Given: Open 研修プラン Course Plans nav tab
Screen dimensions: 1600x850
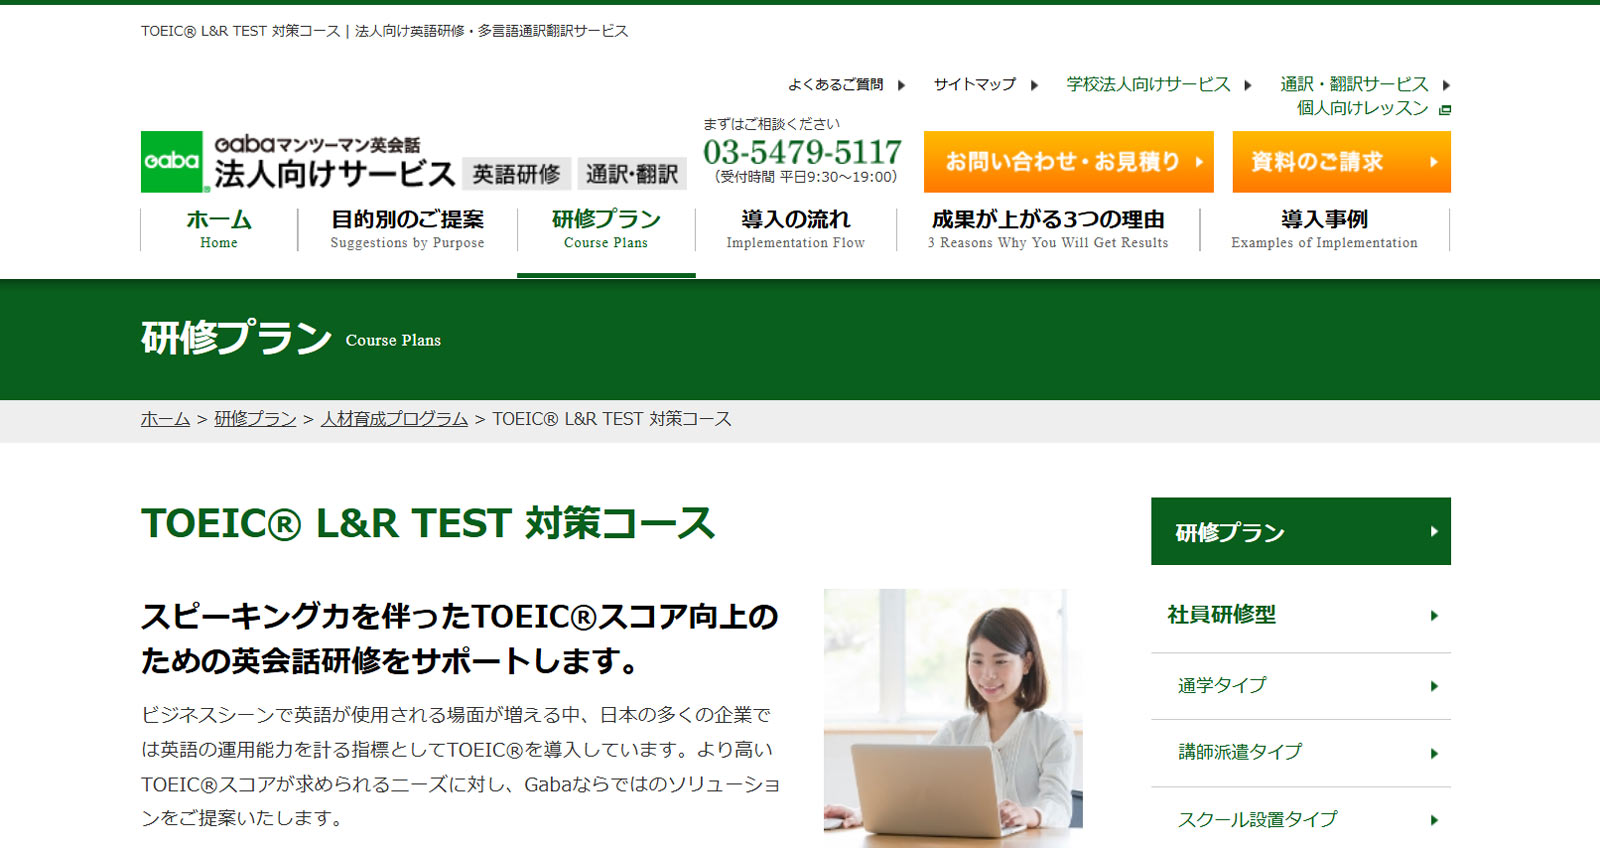Looking at the screenshot, I should tap(606, 229).
